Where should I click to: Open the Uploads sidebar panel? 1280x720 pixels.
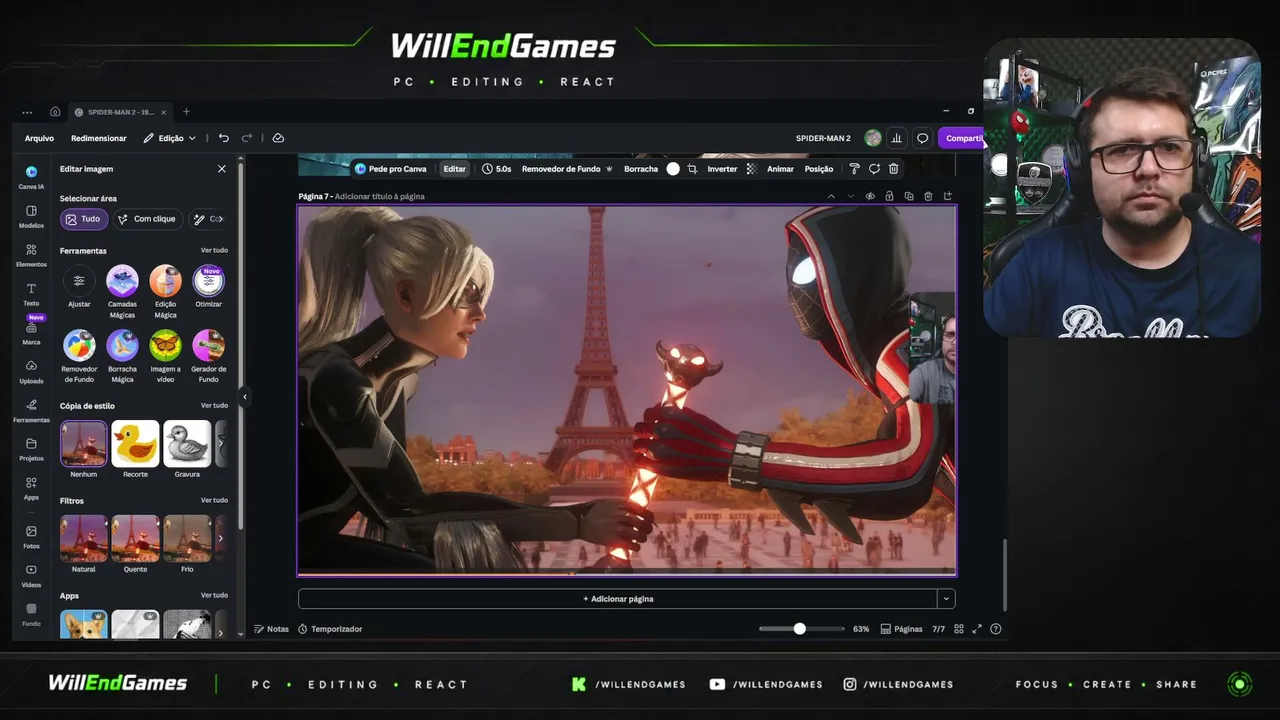point(31,372)
